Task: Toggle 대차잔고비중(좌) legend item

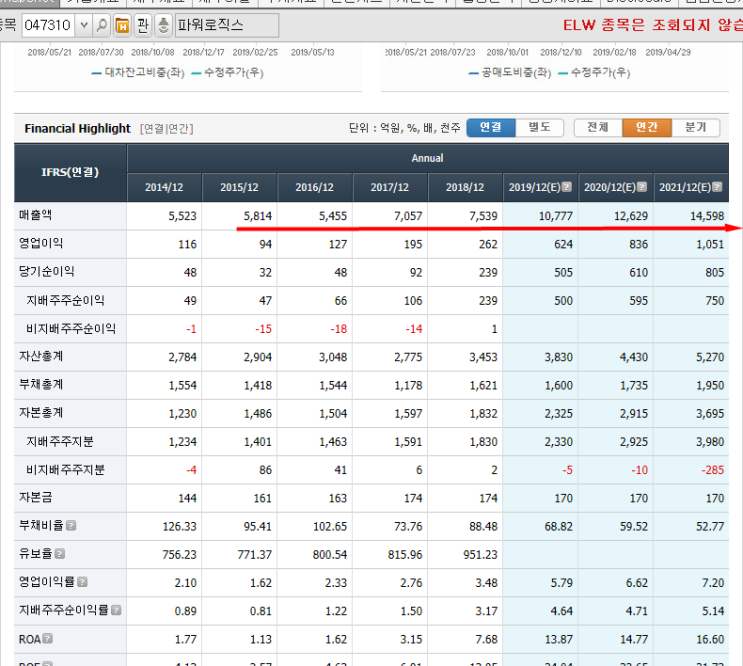Action: (x=138, y=72)
